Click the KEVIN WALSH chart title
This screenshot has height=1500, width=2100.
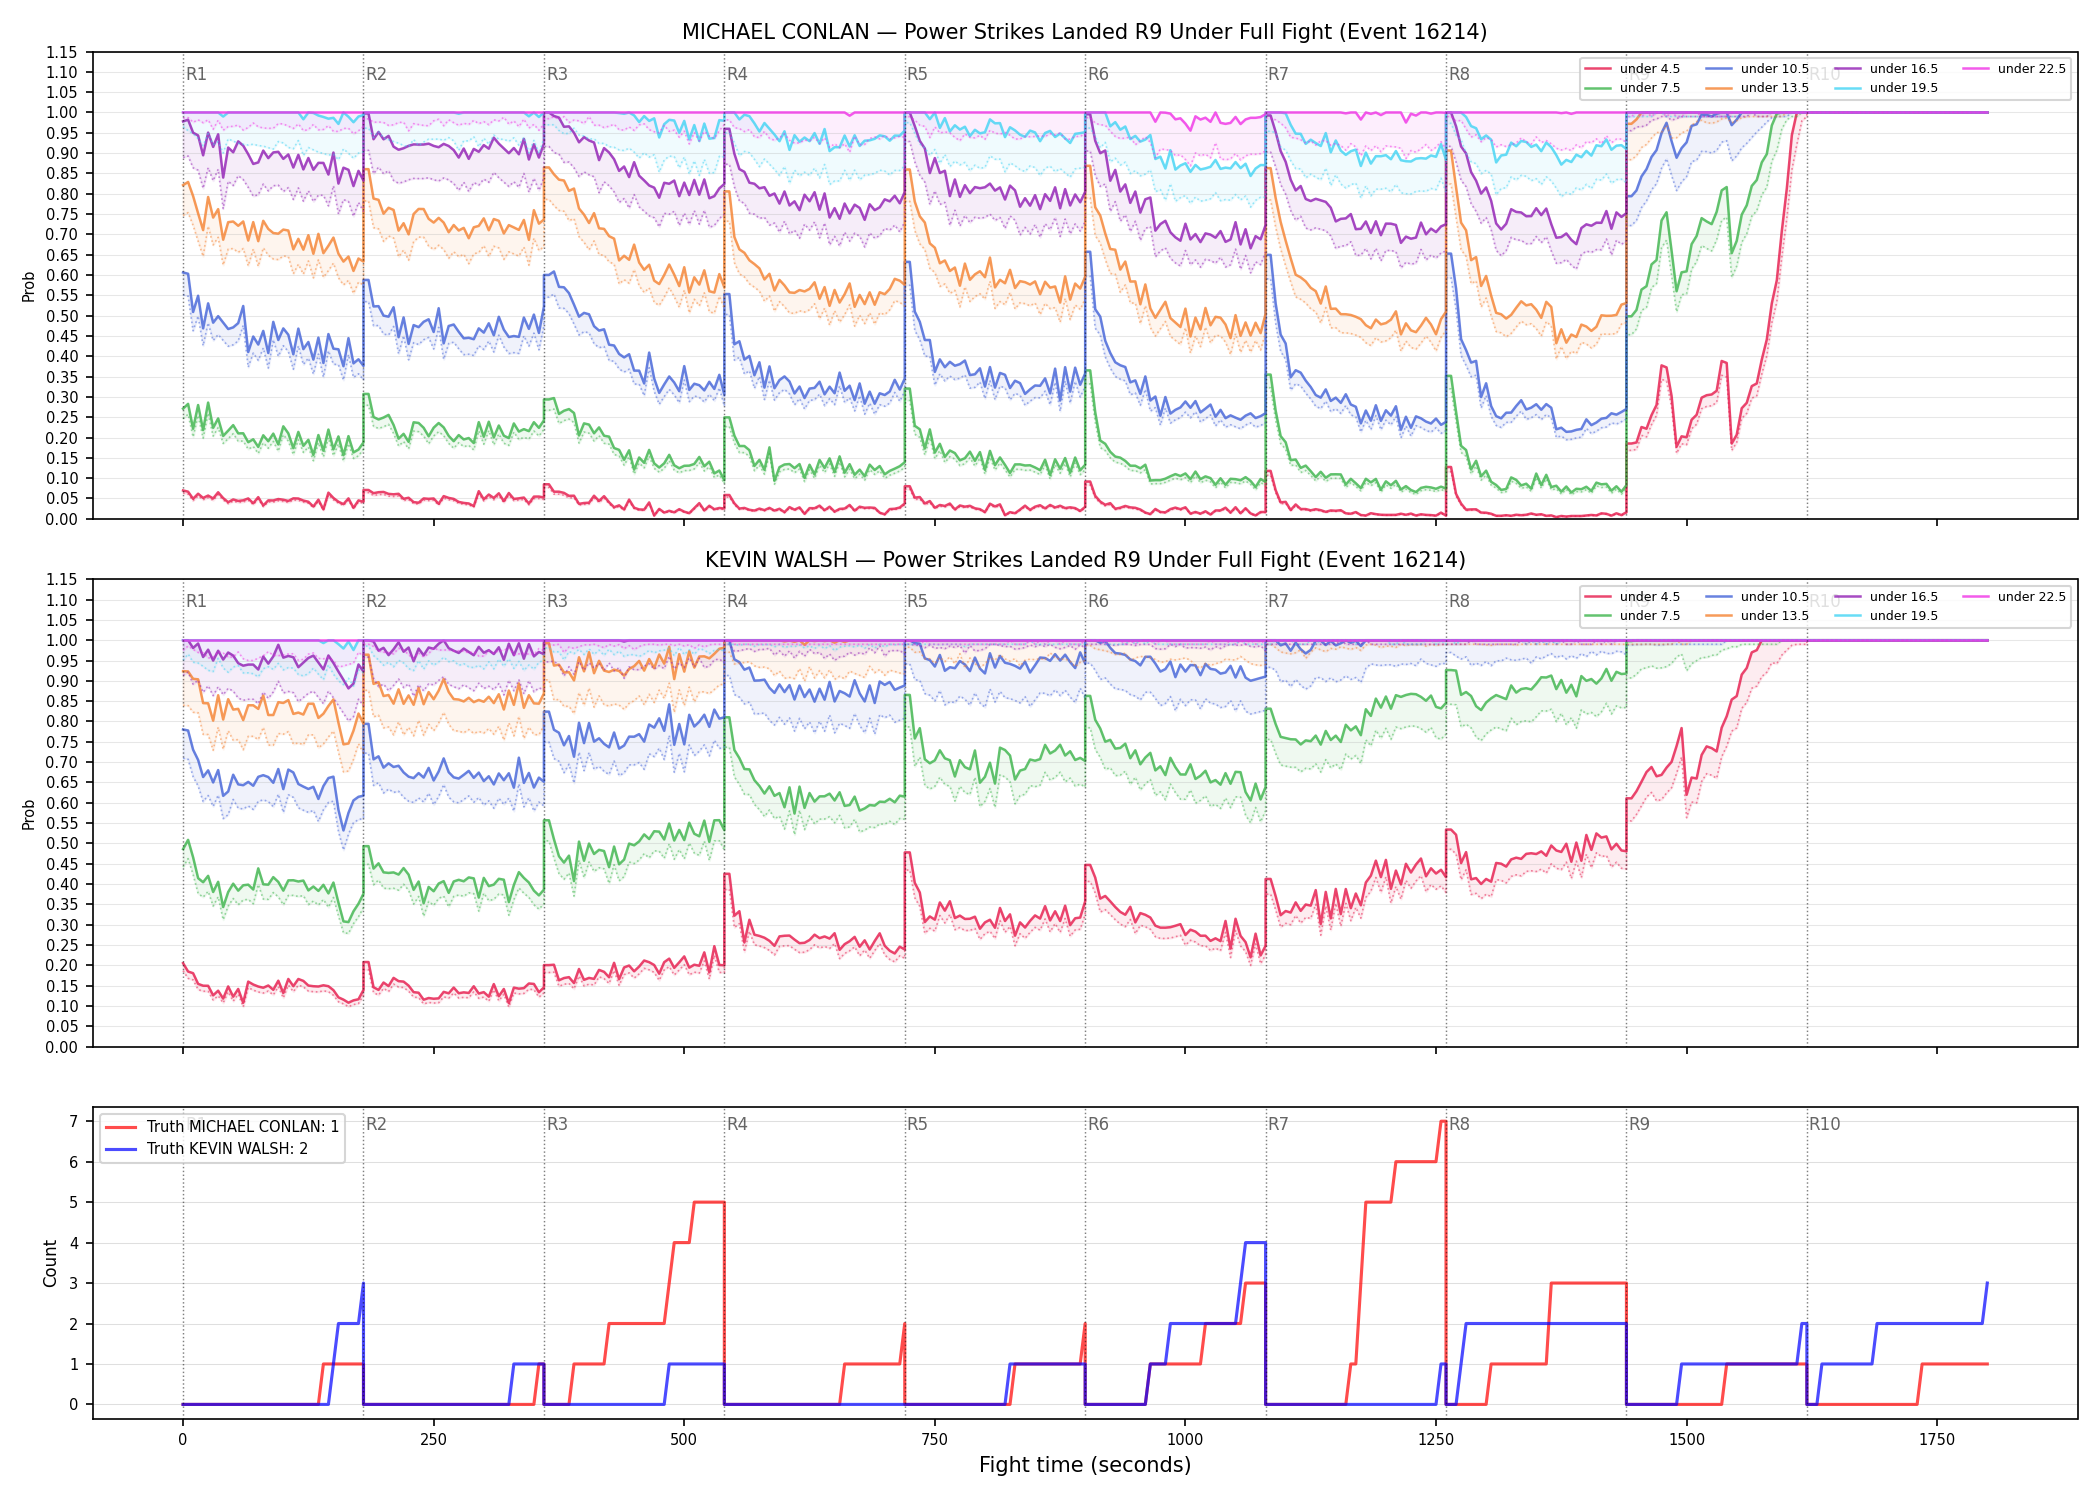click(x=1085, y=560)
